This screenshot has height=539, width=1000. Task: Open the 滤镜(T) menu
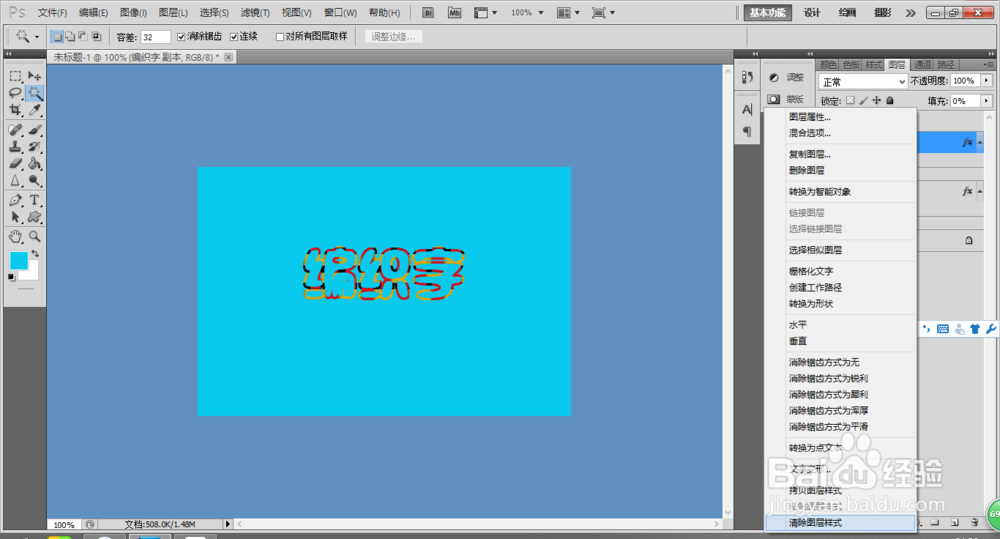pyautogui.click(x=254, y=13)
